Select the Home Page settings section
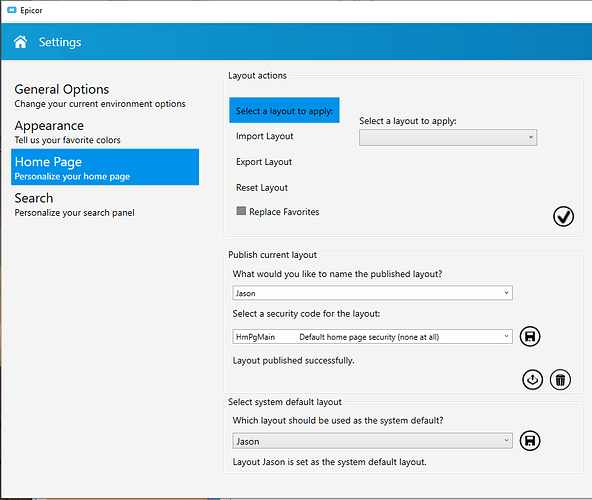 [x=105, y=167]
